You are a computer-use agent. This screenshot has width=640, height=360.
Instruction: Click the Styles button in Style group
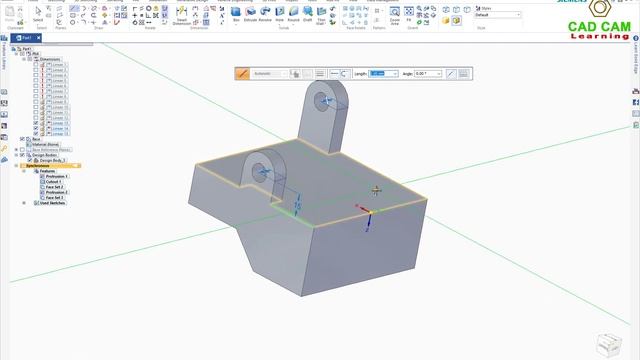coord(484,8)
